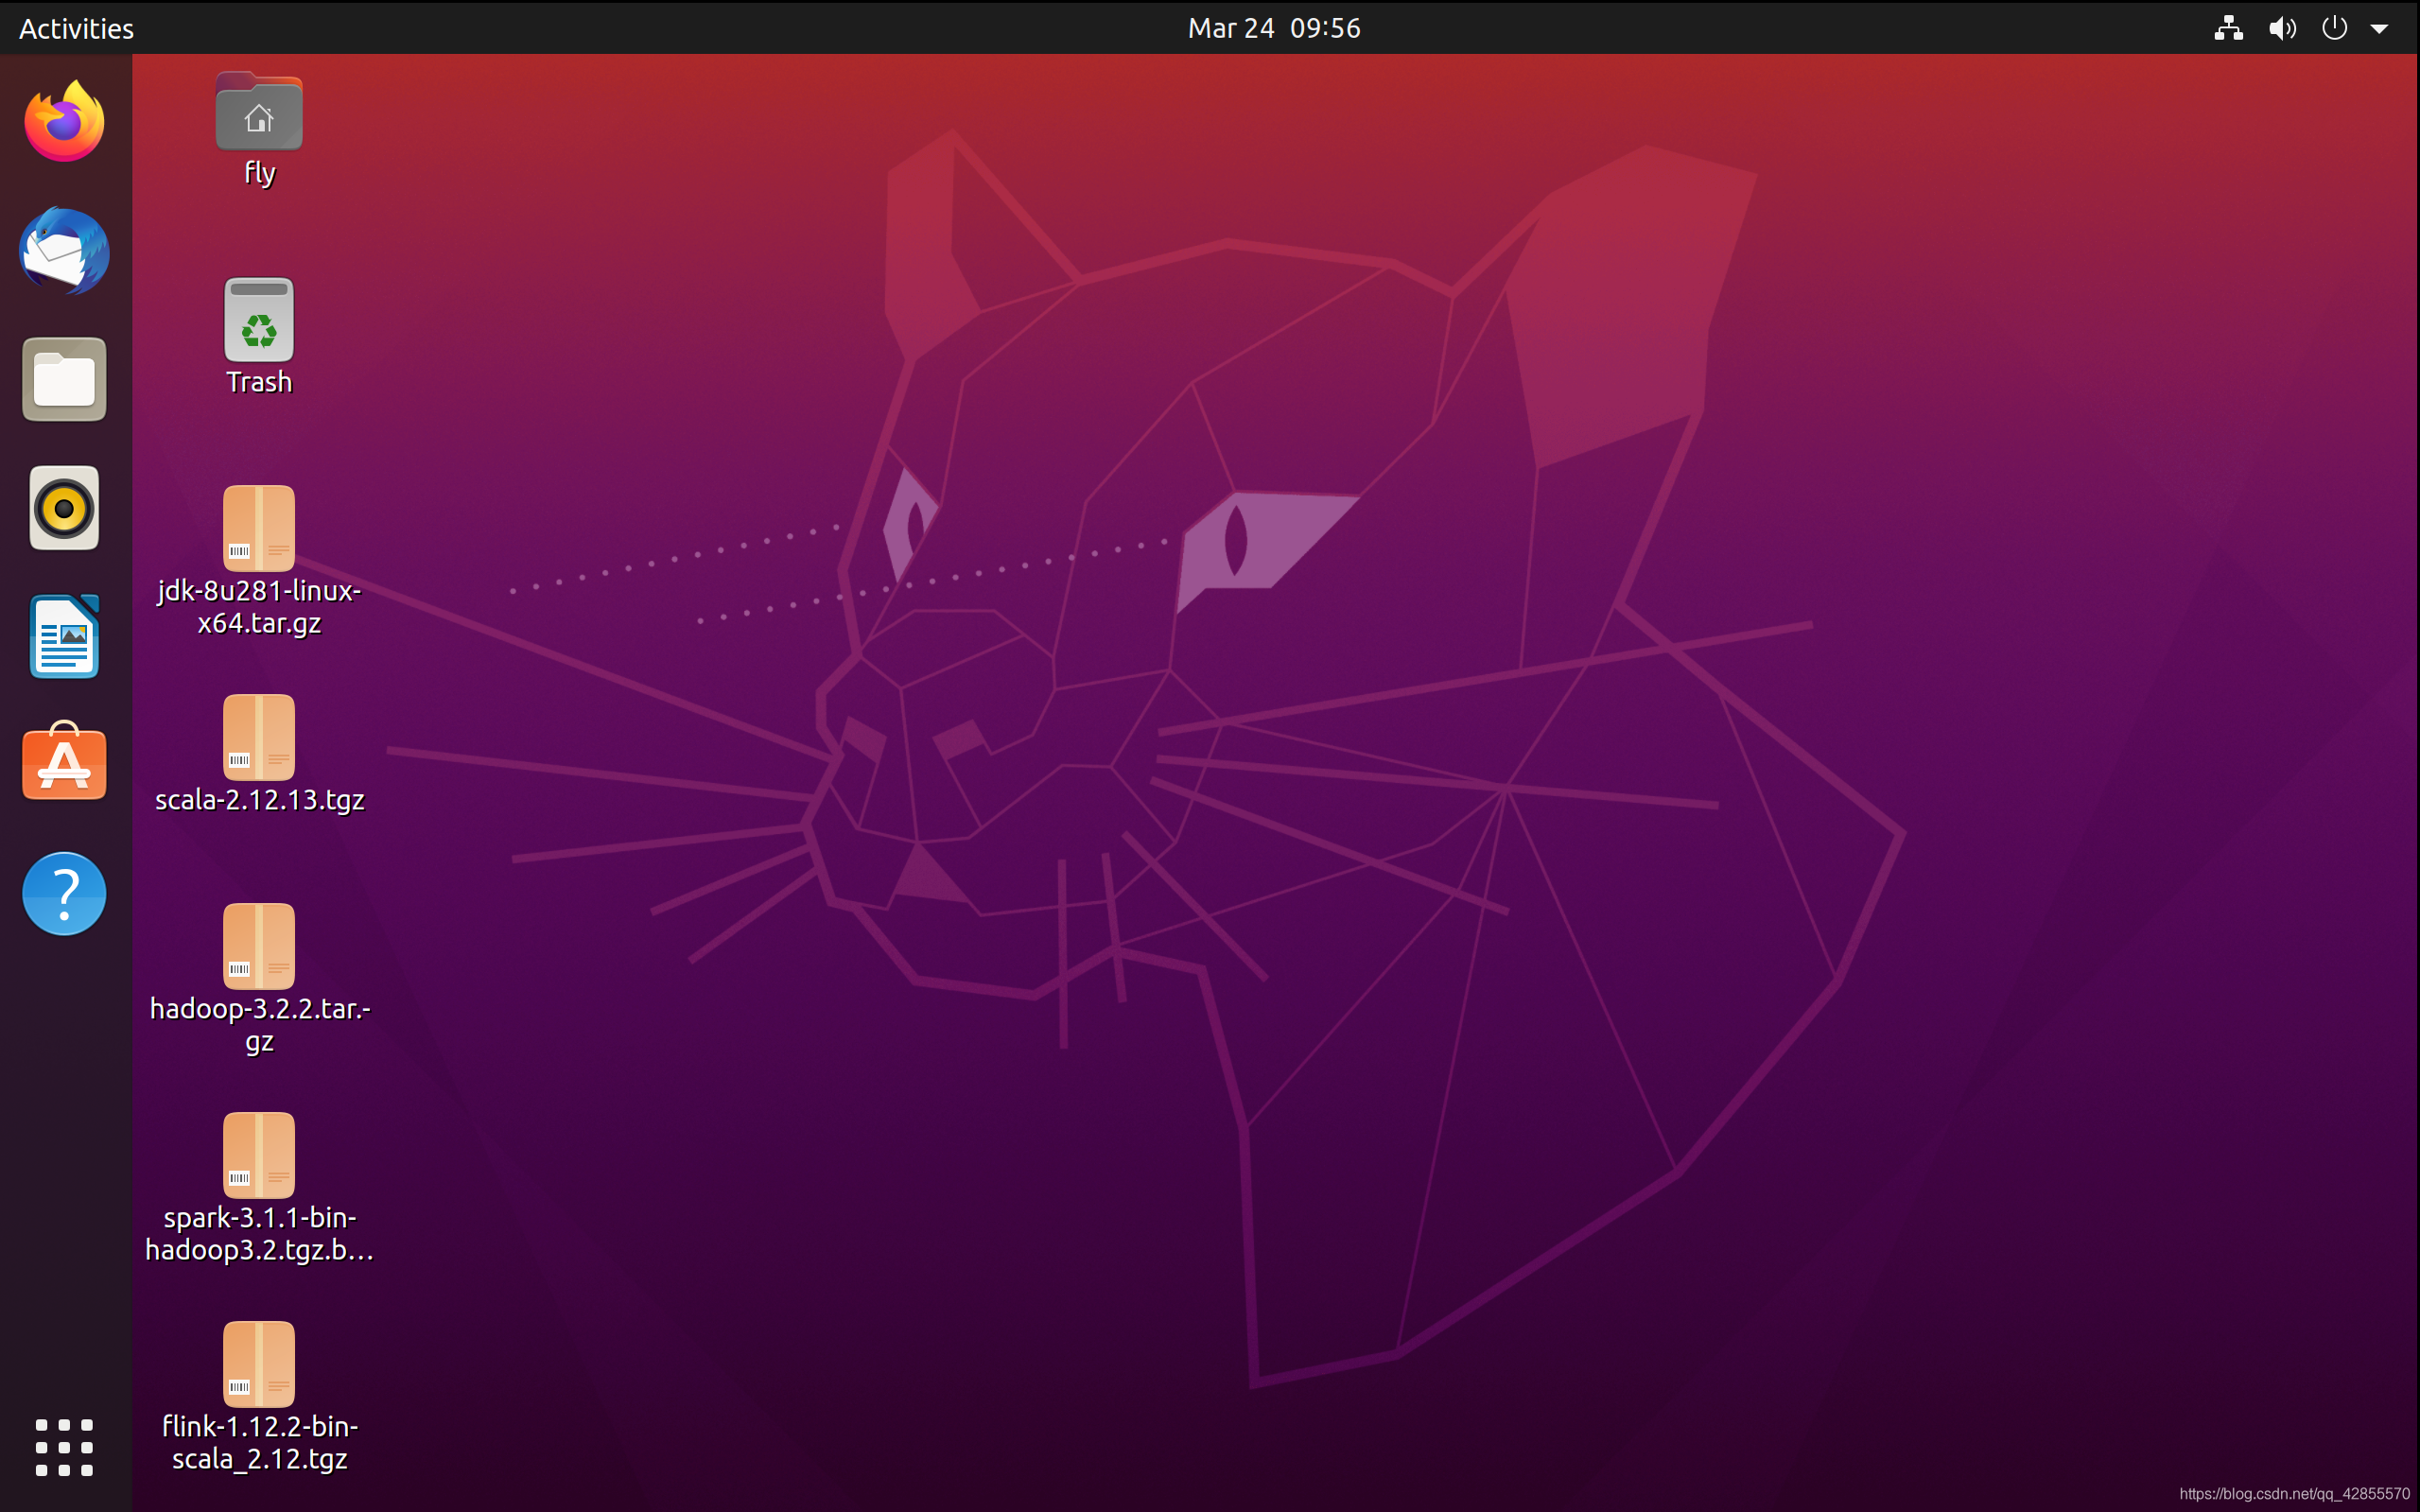
Task: Select the fly home folder
Action: coord(259,113)
